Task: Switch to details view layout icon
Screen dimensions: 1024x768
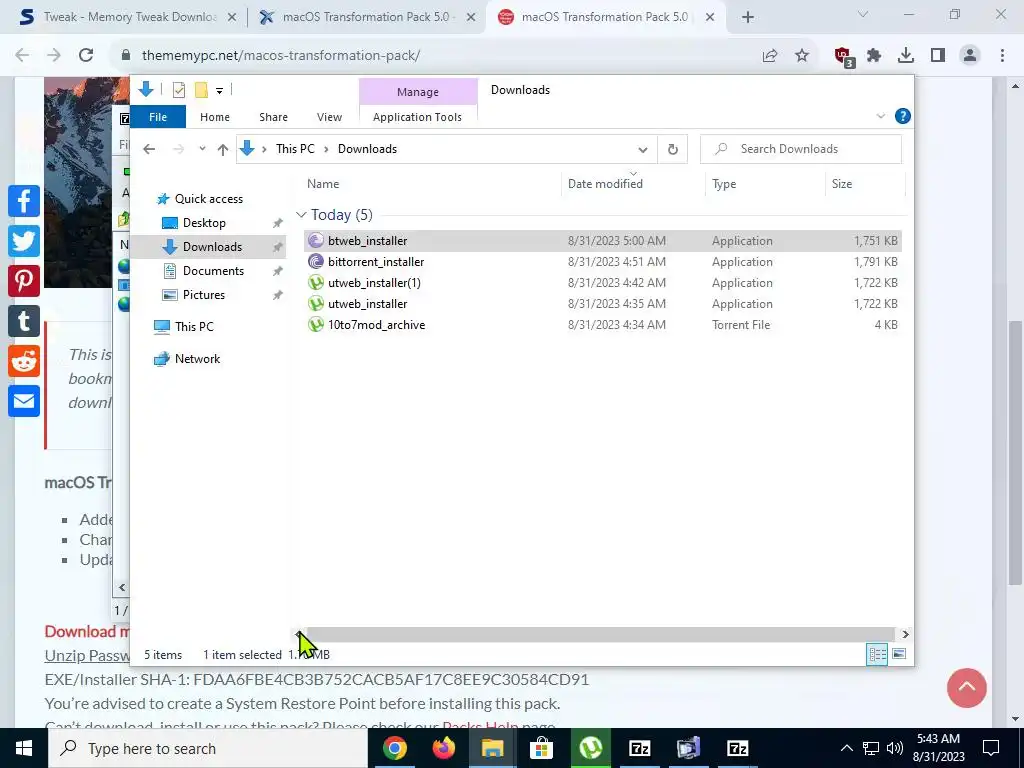Action: tap(877, 654)
